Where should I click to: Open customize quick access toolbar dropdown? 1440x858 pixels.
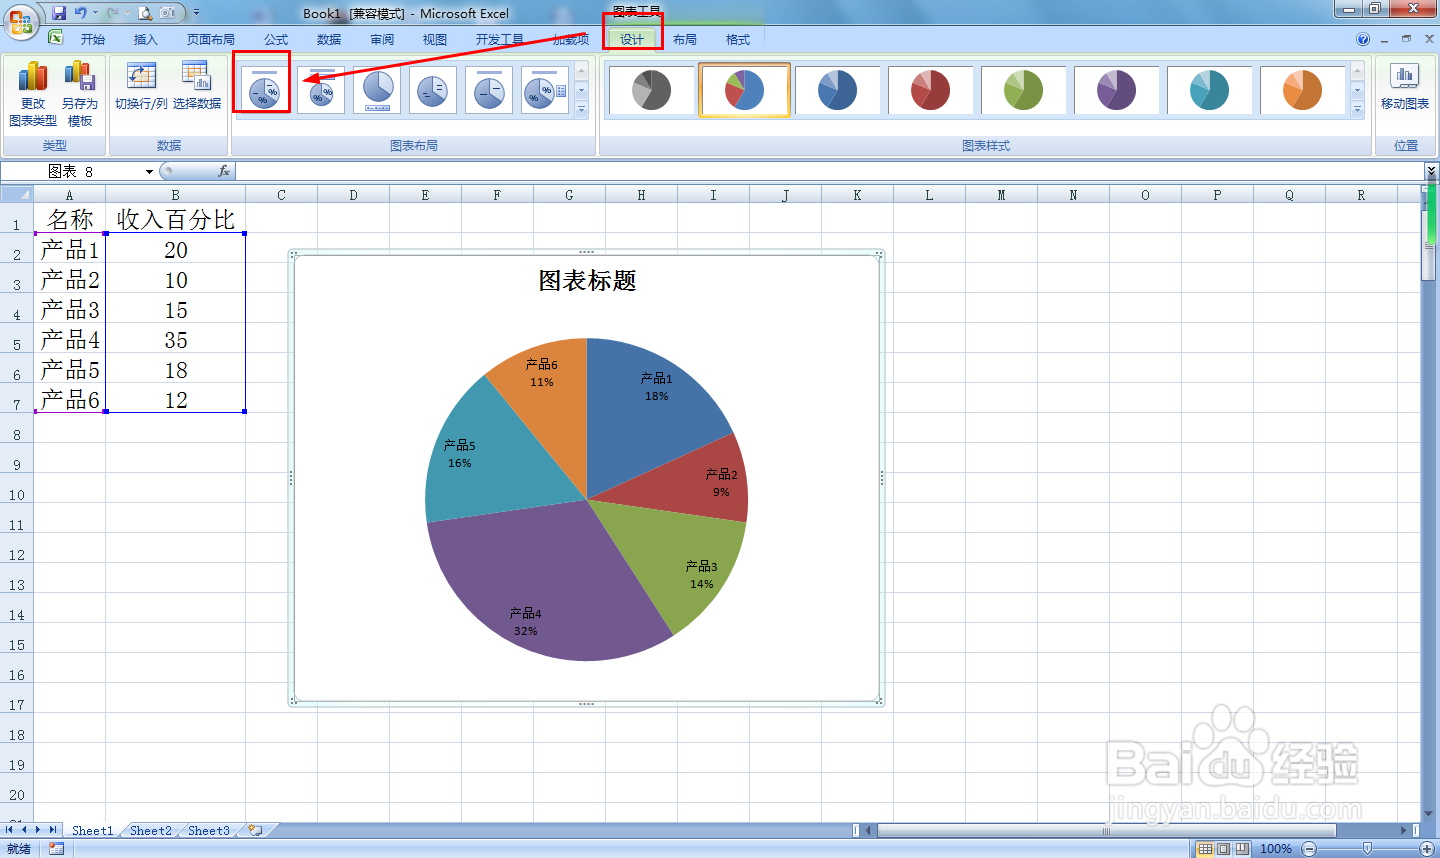[x=196, y=13]
